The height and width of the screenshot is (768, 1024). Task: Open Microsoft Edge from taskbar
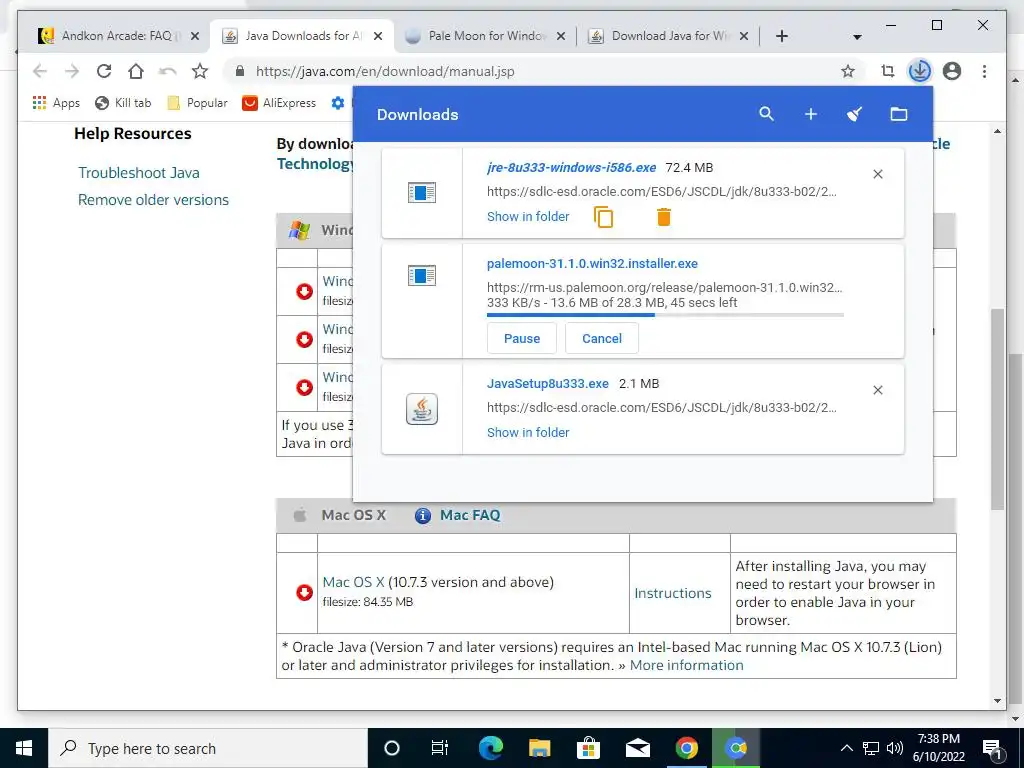[490, 748]
